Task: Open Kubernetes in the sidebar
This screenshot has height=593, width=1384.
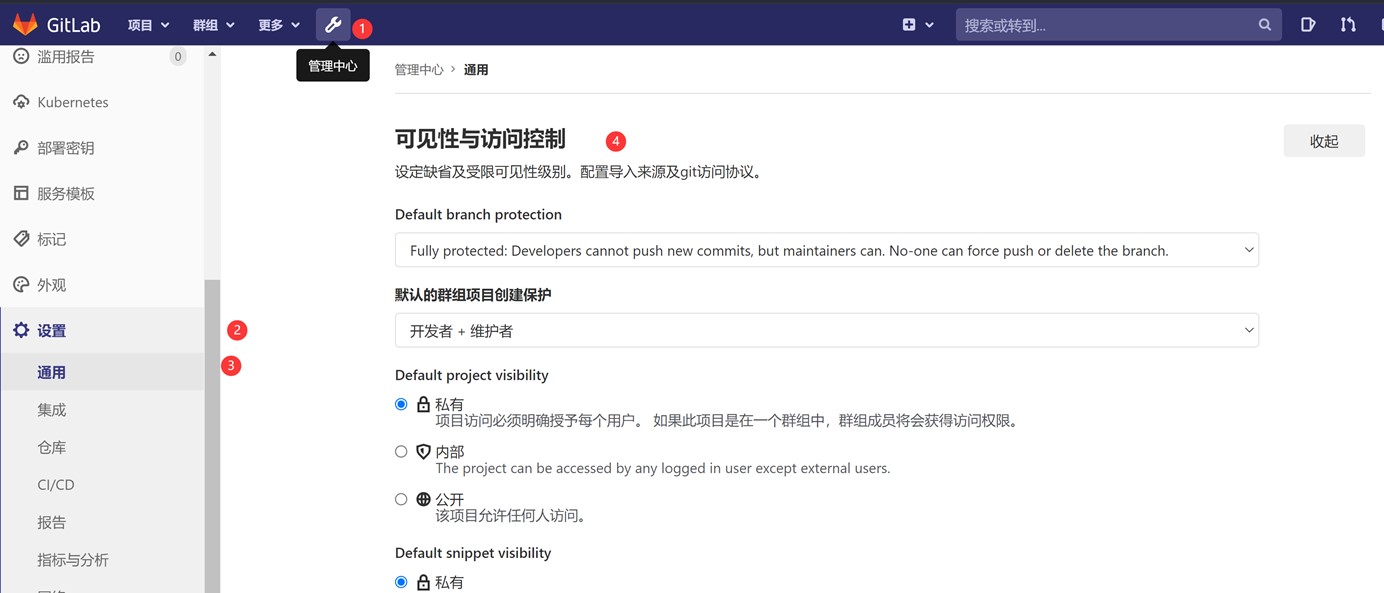Action: tap(72, 102)
